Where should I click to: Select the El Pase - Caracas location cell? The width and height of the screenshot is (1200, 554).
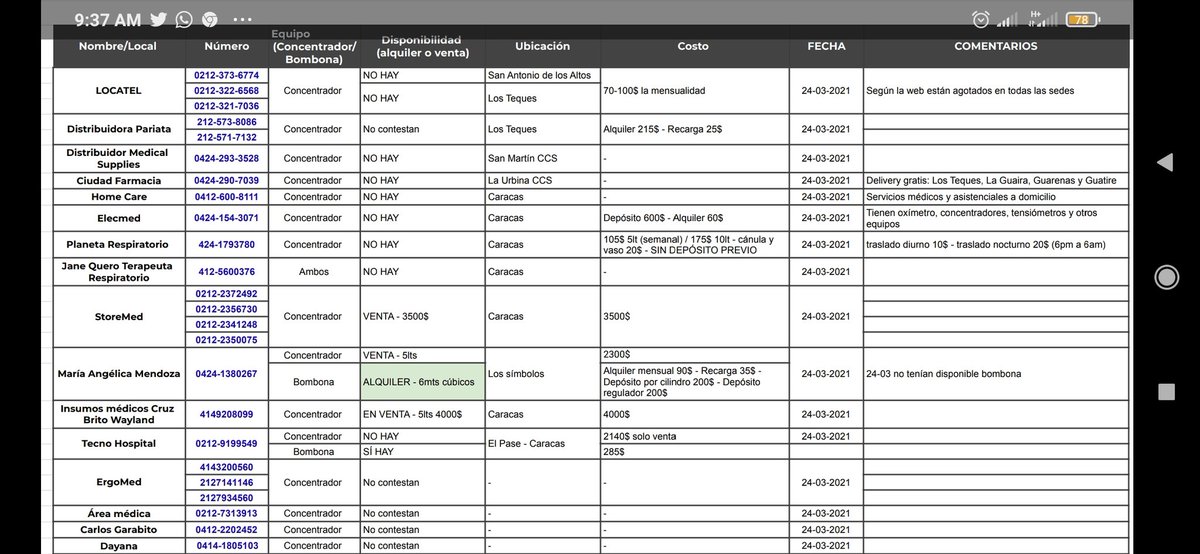click(x=542, y=444)
